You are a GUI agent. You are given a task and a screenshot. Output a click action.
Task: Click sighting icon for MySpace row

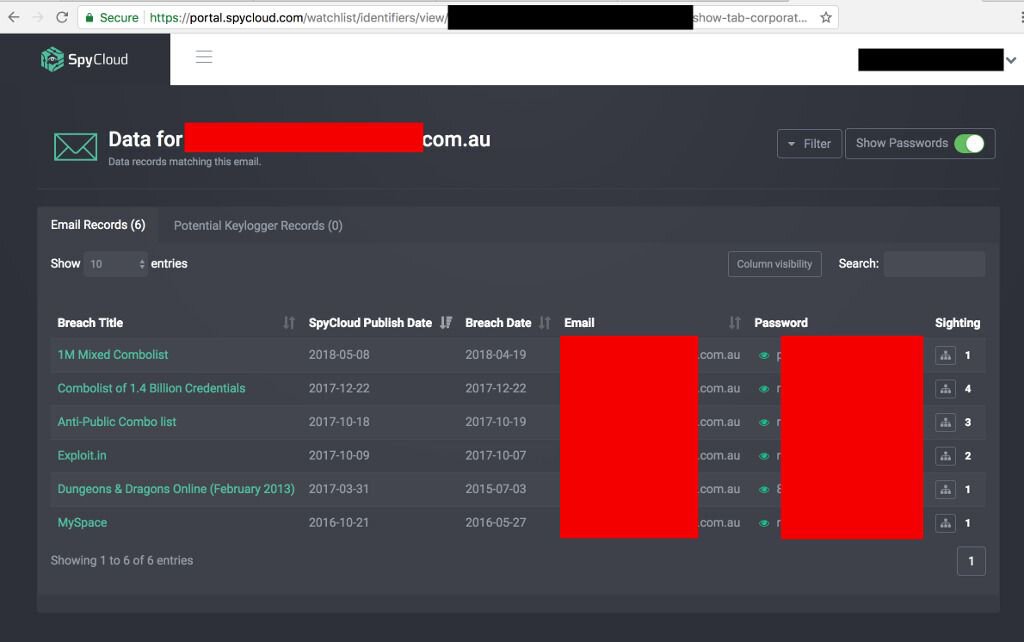click(x=945, y=523)
